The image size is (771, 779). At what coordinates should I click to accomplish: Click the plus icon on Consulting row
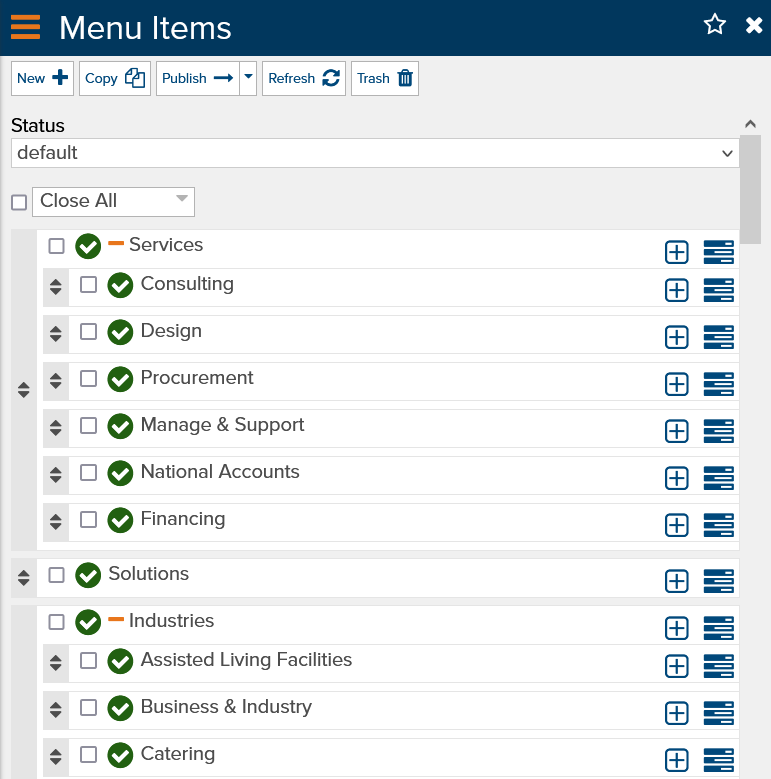coord(677,290)
